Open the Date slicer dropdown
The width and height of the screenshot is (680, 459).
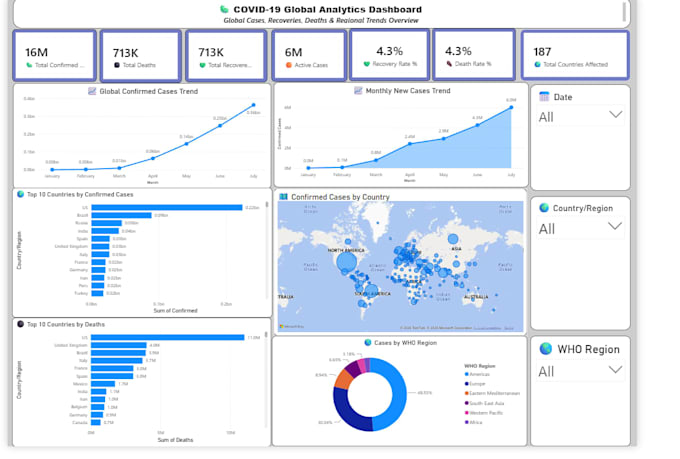(615, 115)
